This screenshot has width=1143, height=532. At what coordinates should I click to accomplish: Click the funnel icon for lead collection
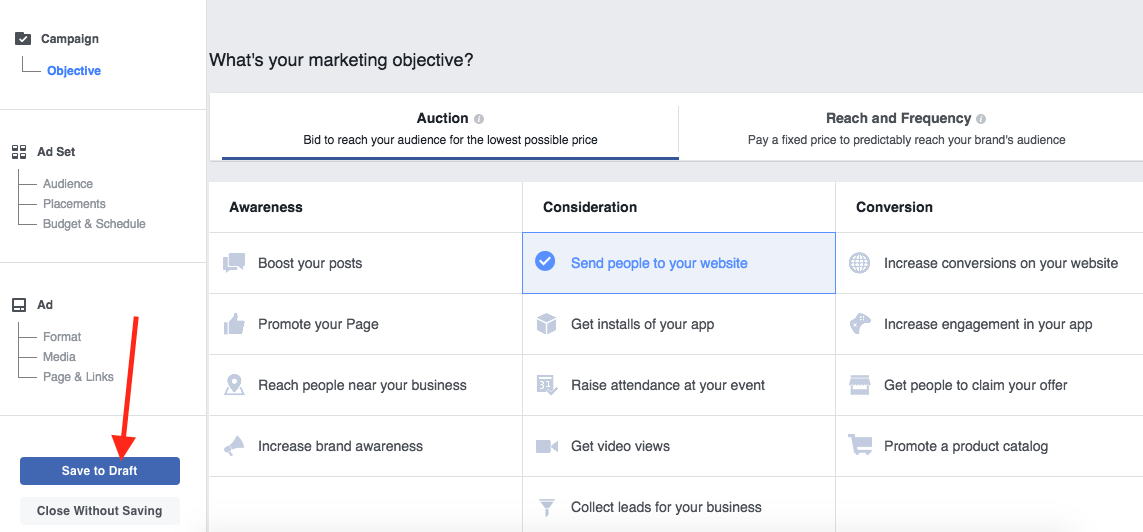546,507
